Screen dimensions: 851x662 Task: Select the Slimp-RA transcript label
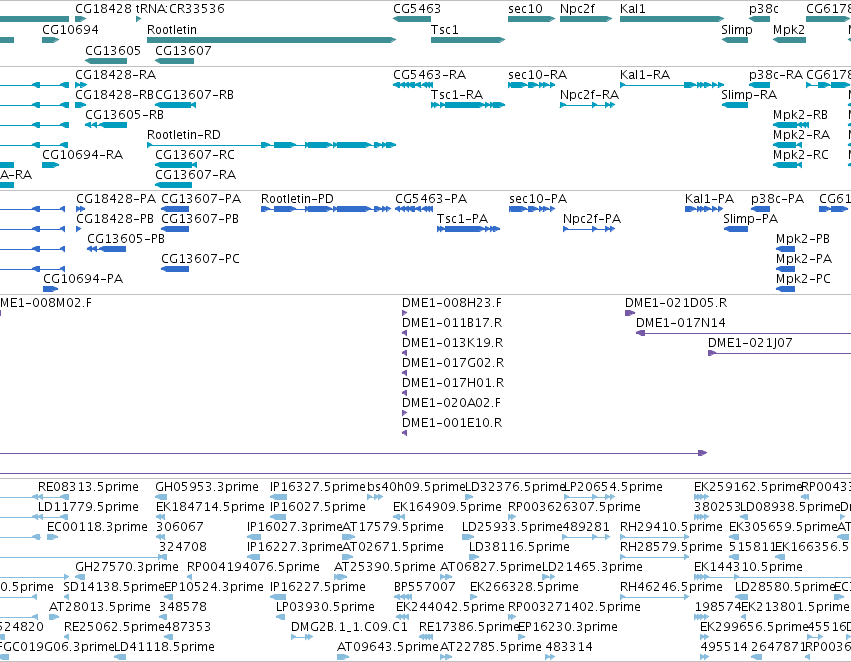point(749,94)
